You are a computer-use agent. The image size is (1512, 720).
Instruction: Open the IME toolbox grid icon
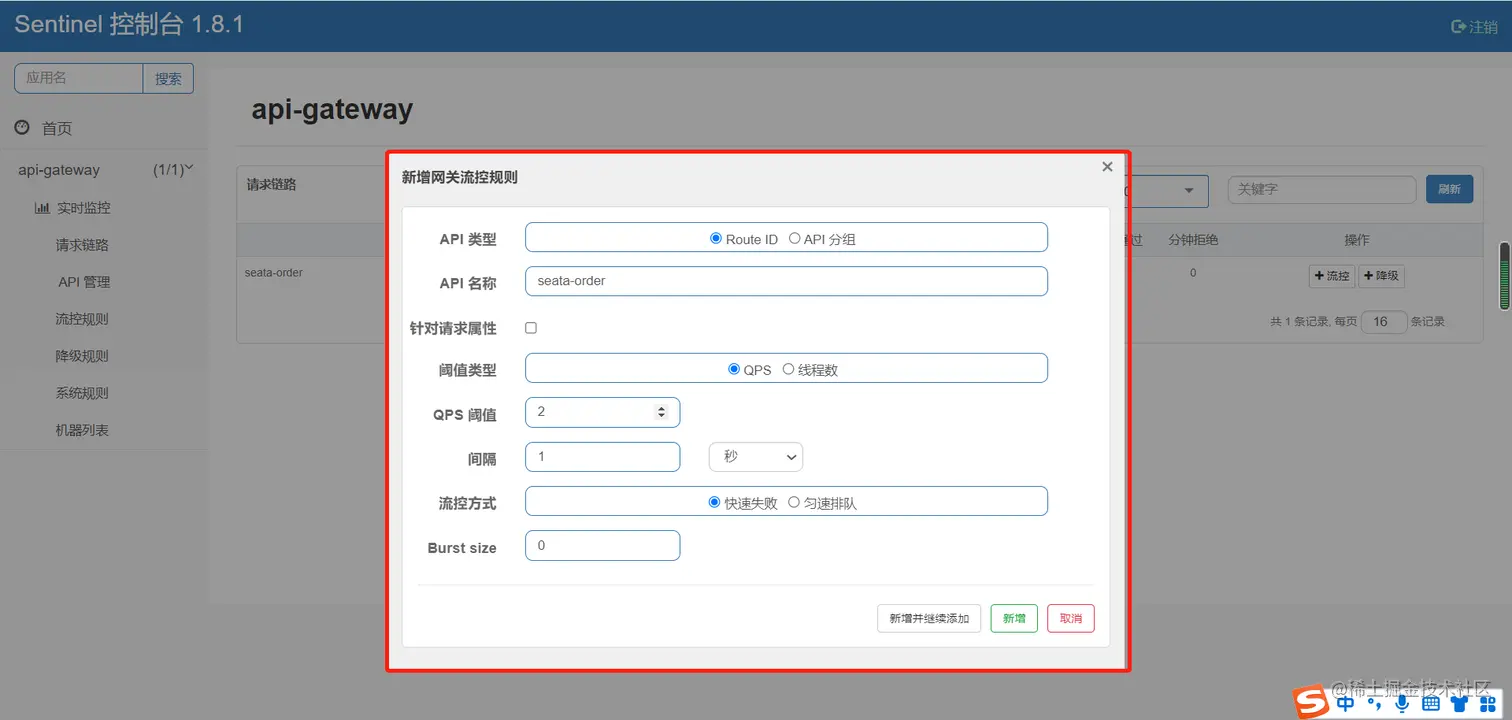(1486, 704)
